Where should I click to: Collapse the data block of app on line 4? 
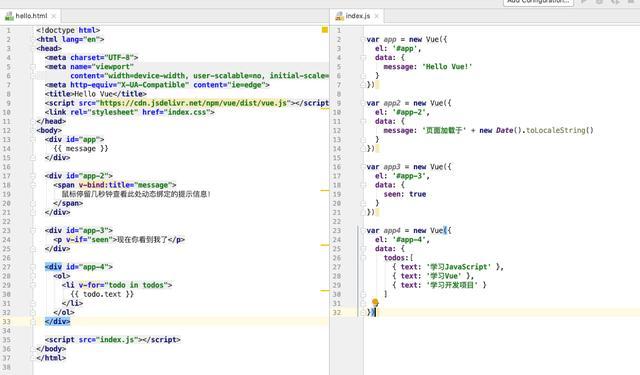(x=363, y=58)
